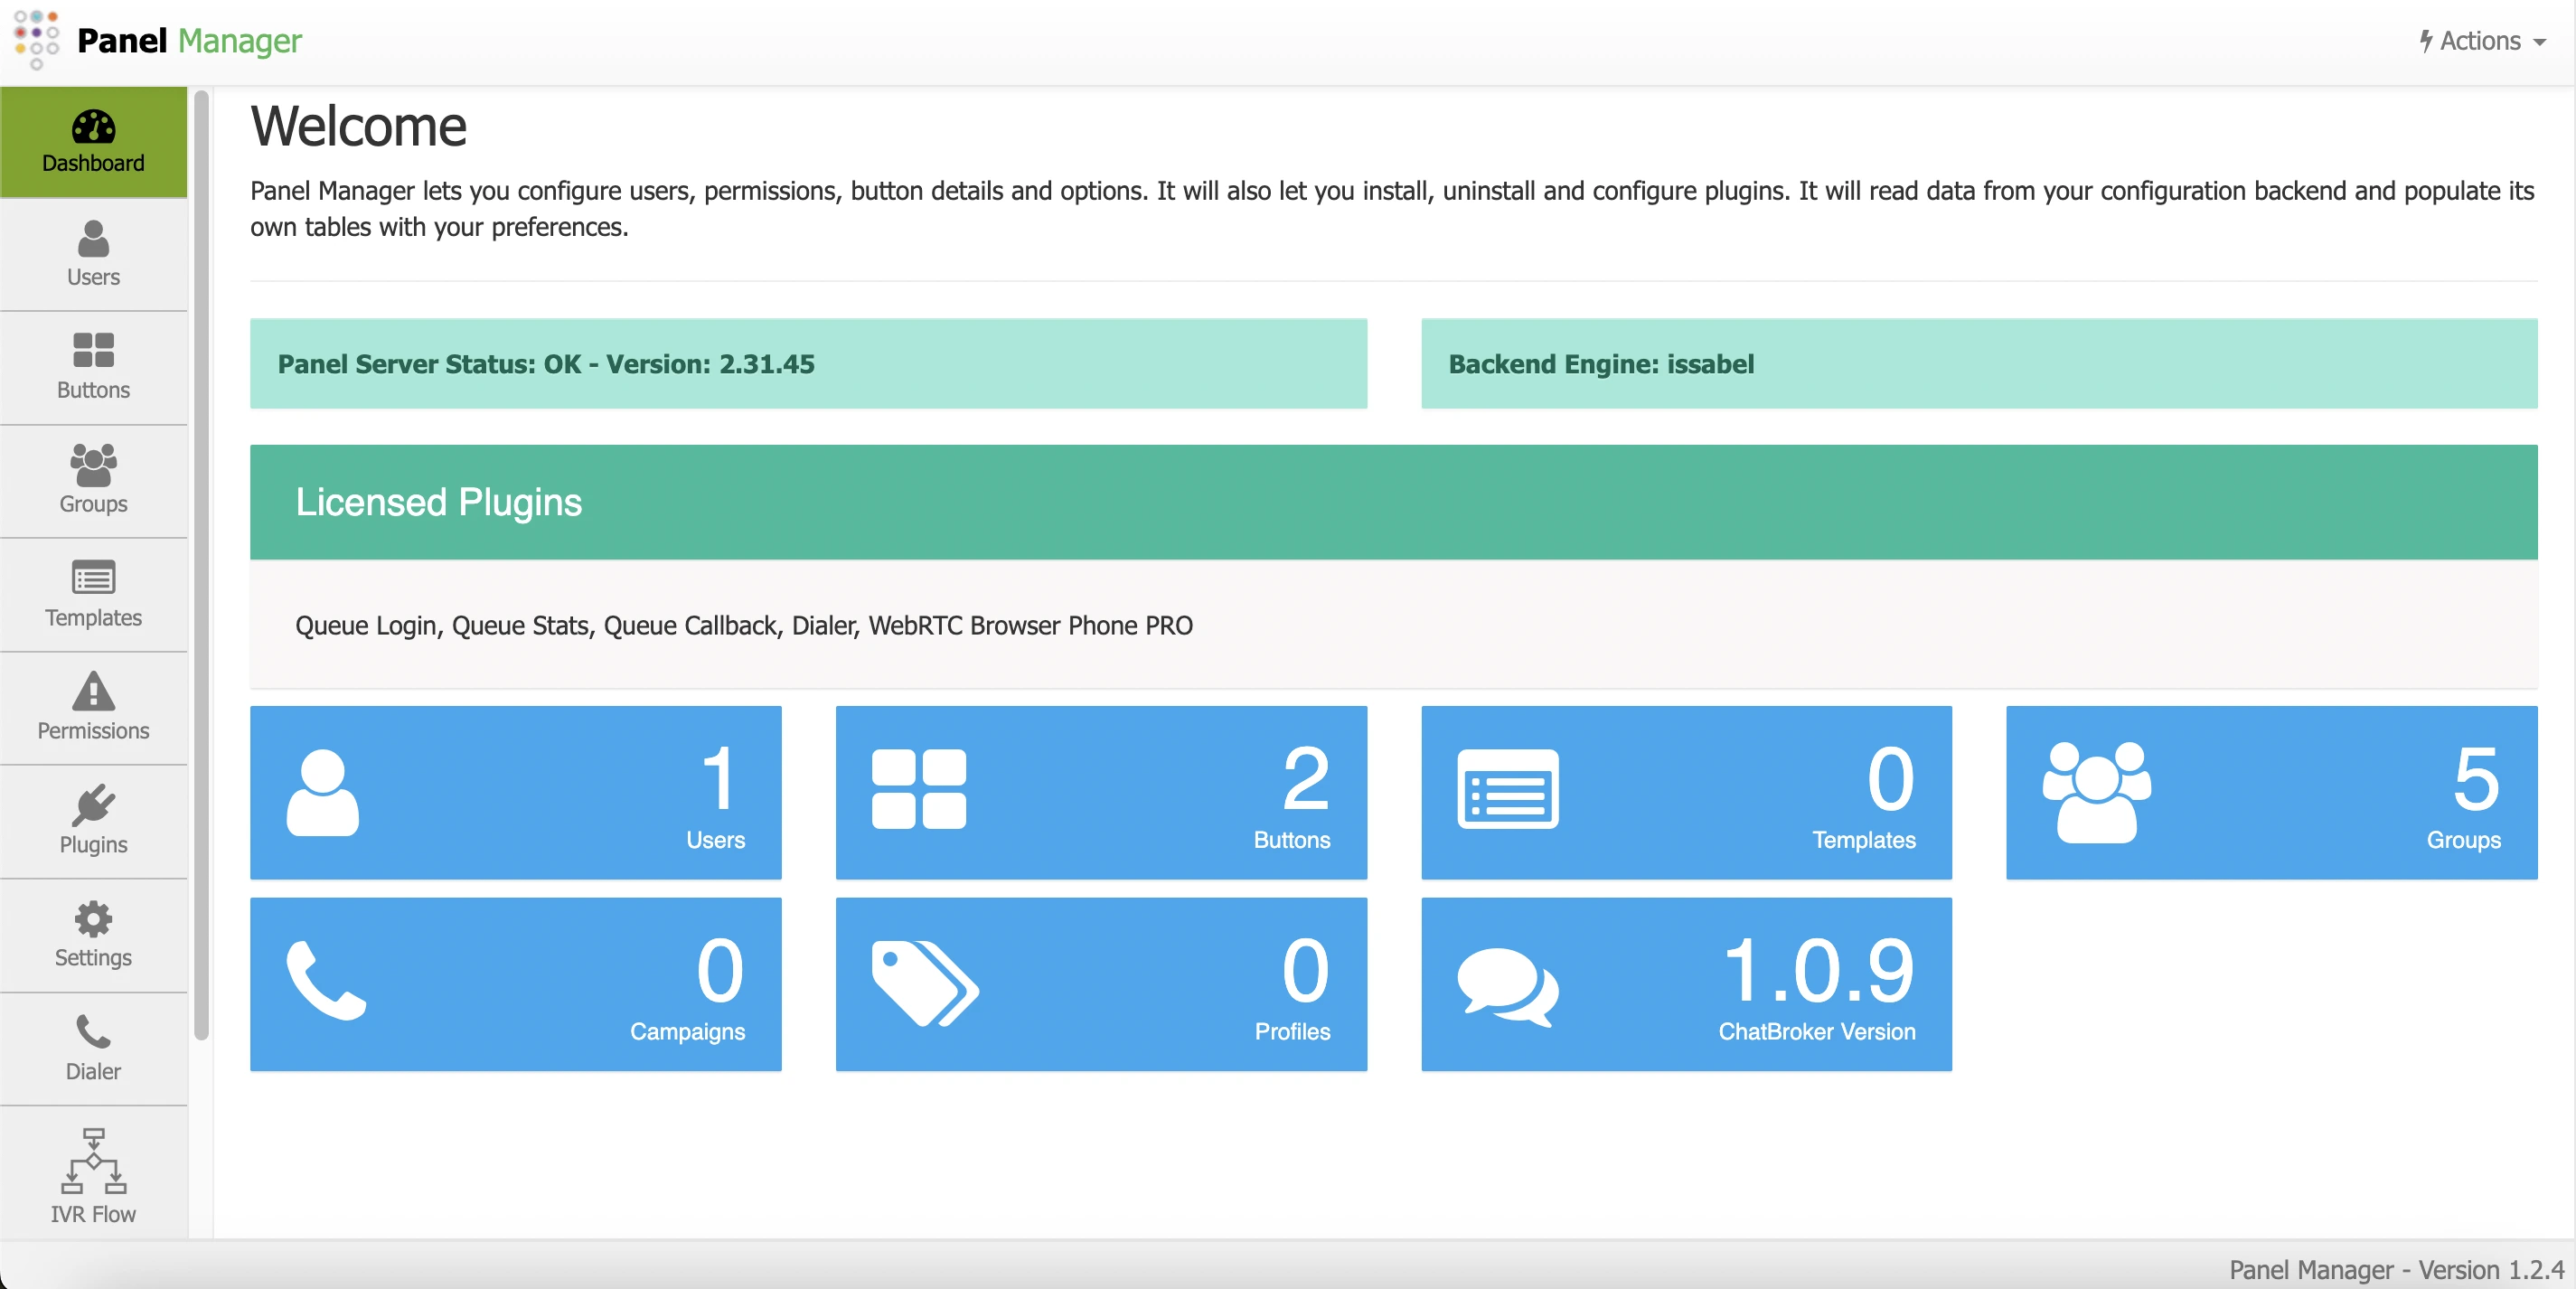Select the Permissions warning icon
Screen dimensions: 2576x1289
92,707
